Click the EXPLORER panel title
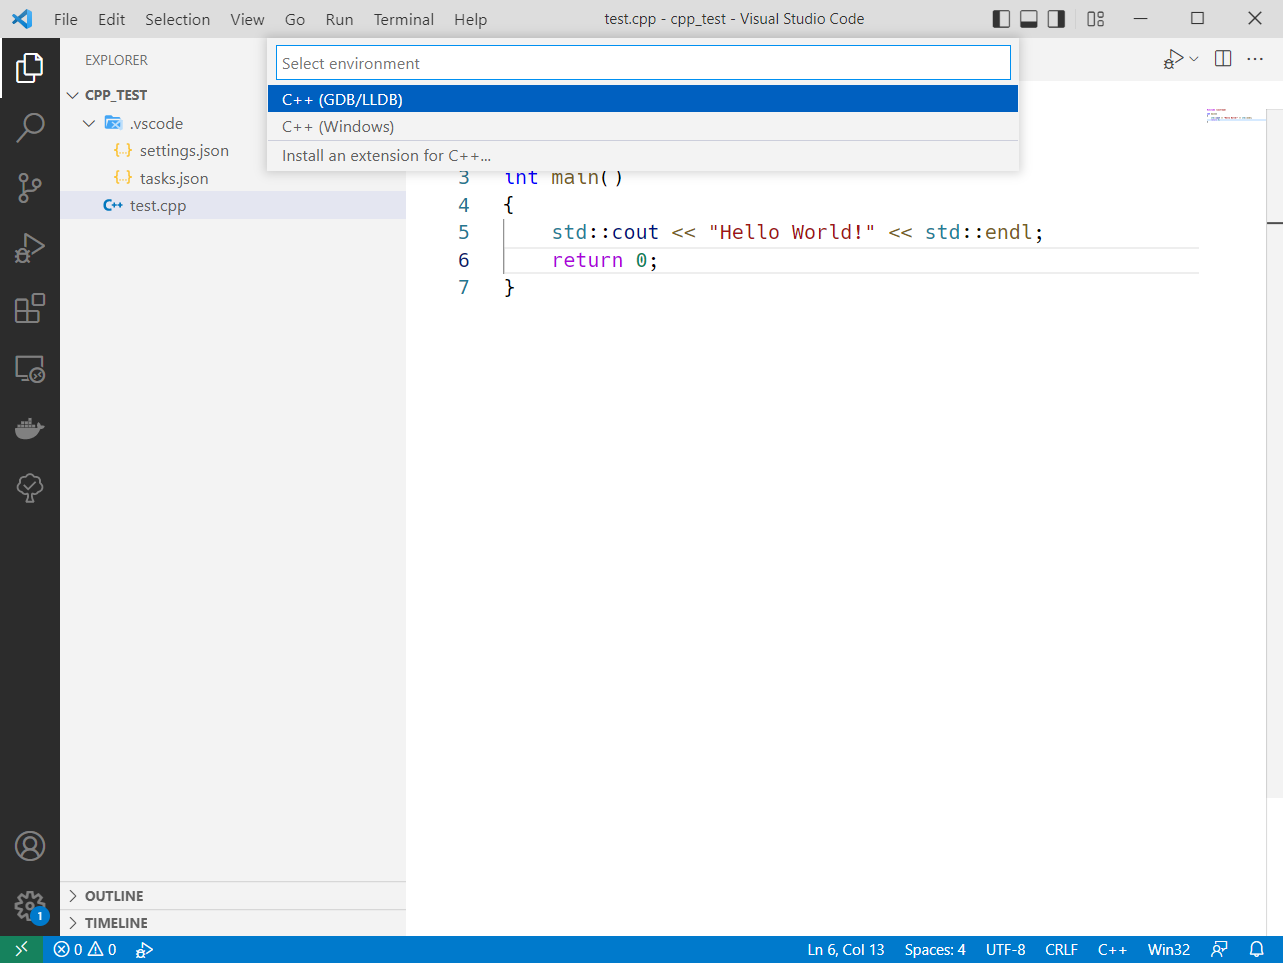 (116, 60)
